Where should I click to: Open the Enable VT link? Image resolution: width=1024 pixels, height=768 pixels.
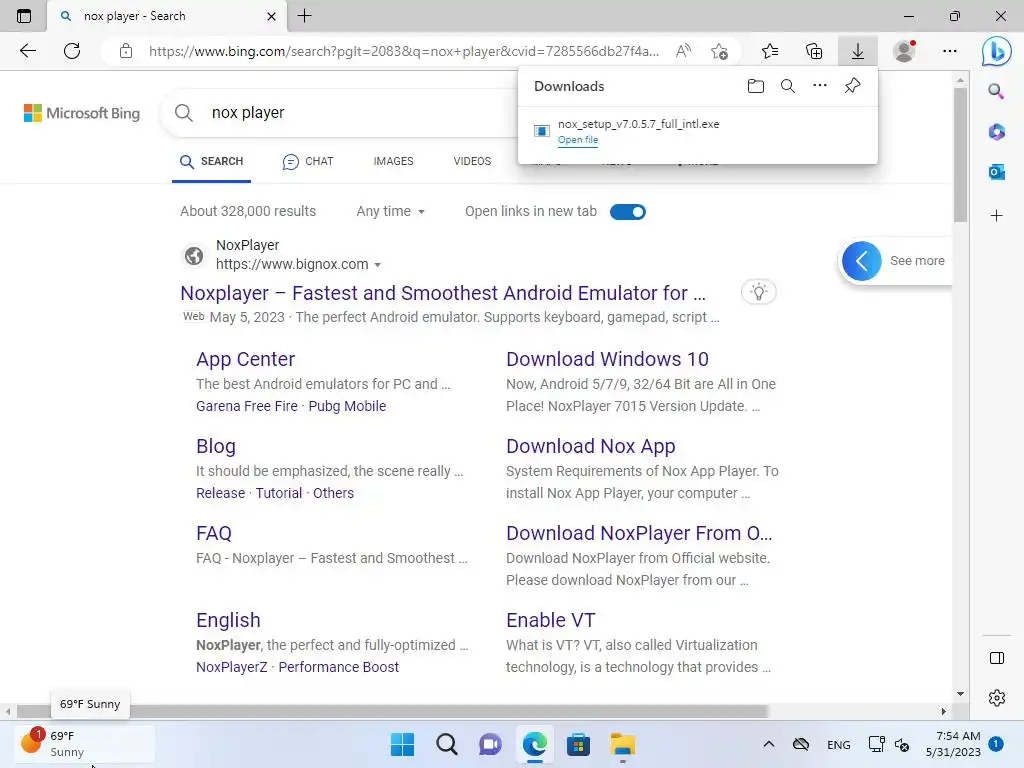point(551,620)
